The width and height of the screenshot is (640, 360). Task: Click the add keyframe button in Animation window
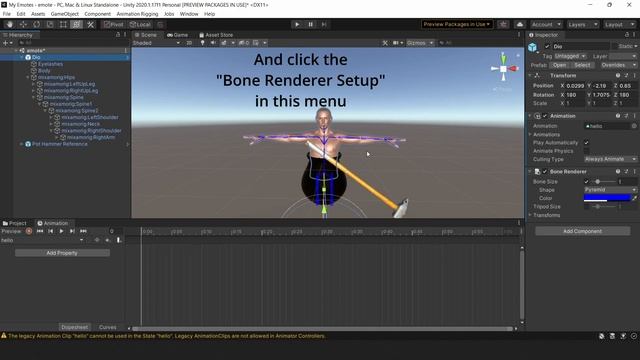click(x=108, y=240)
